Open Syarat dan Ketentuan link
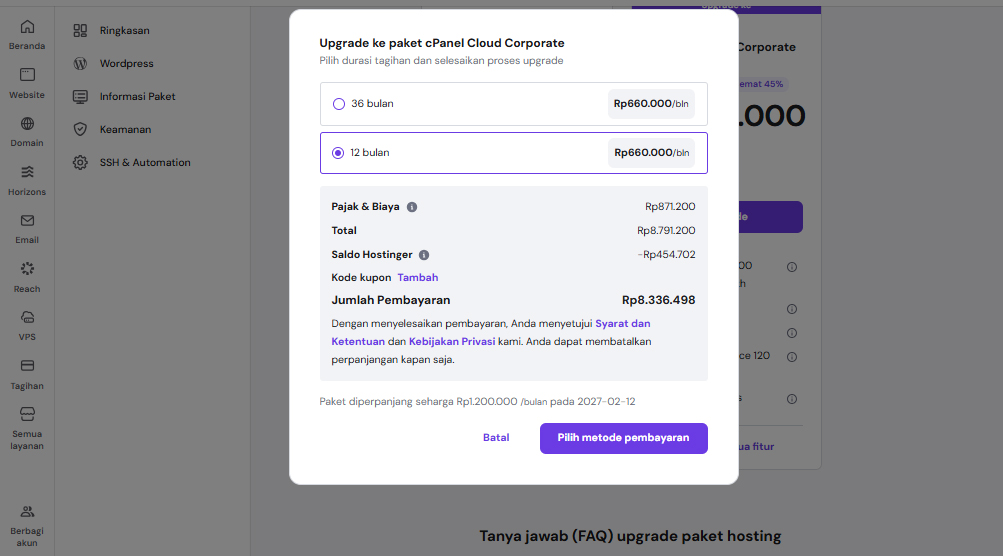This screenshot has width=1003, height=556. coord(622,324)
